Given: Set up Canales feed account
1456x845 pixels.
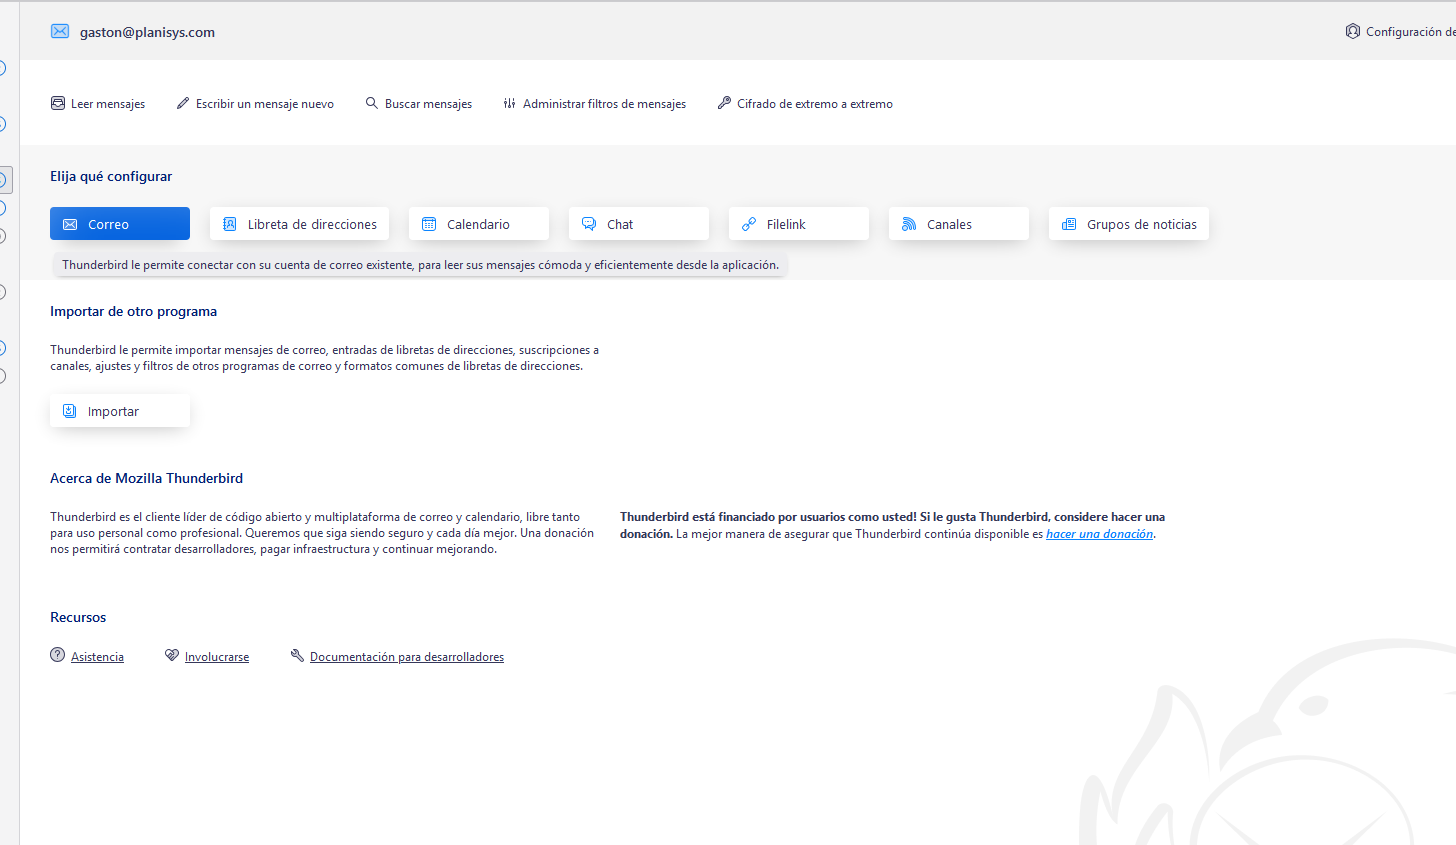Looking at the screenshot, I should (x=959, y=224).
